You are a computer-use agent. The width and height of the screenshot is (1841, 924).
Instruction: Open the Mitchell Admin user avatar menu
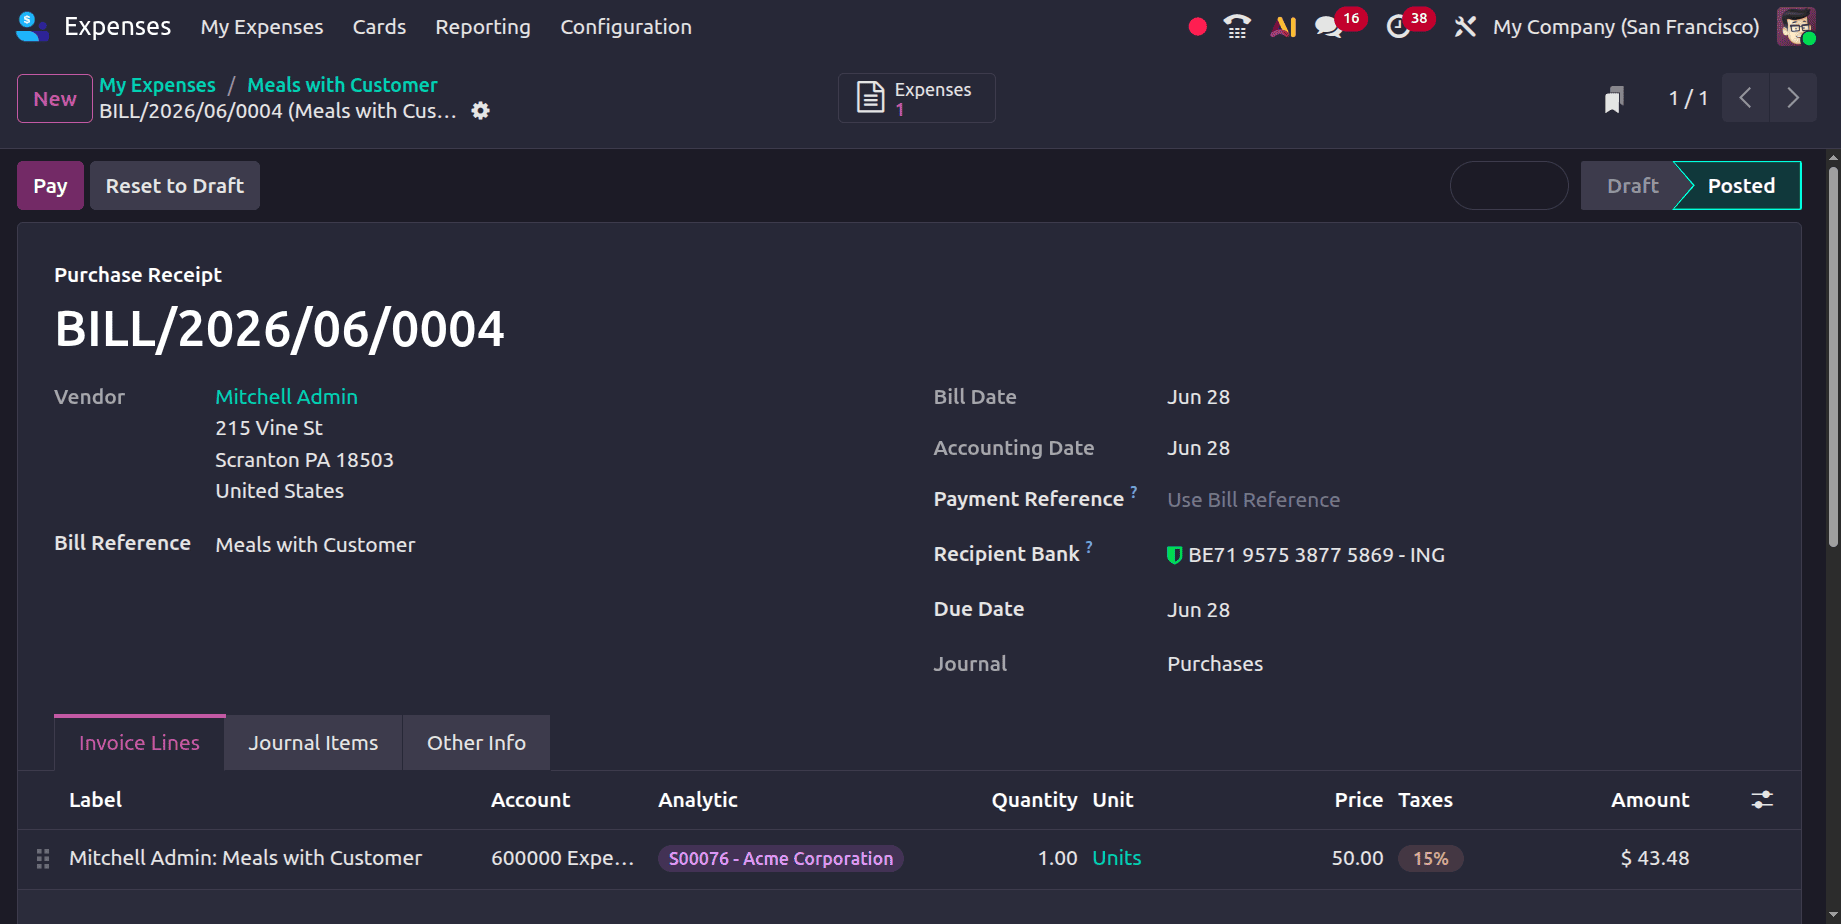click(1796, 27)
